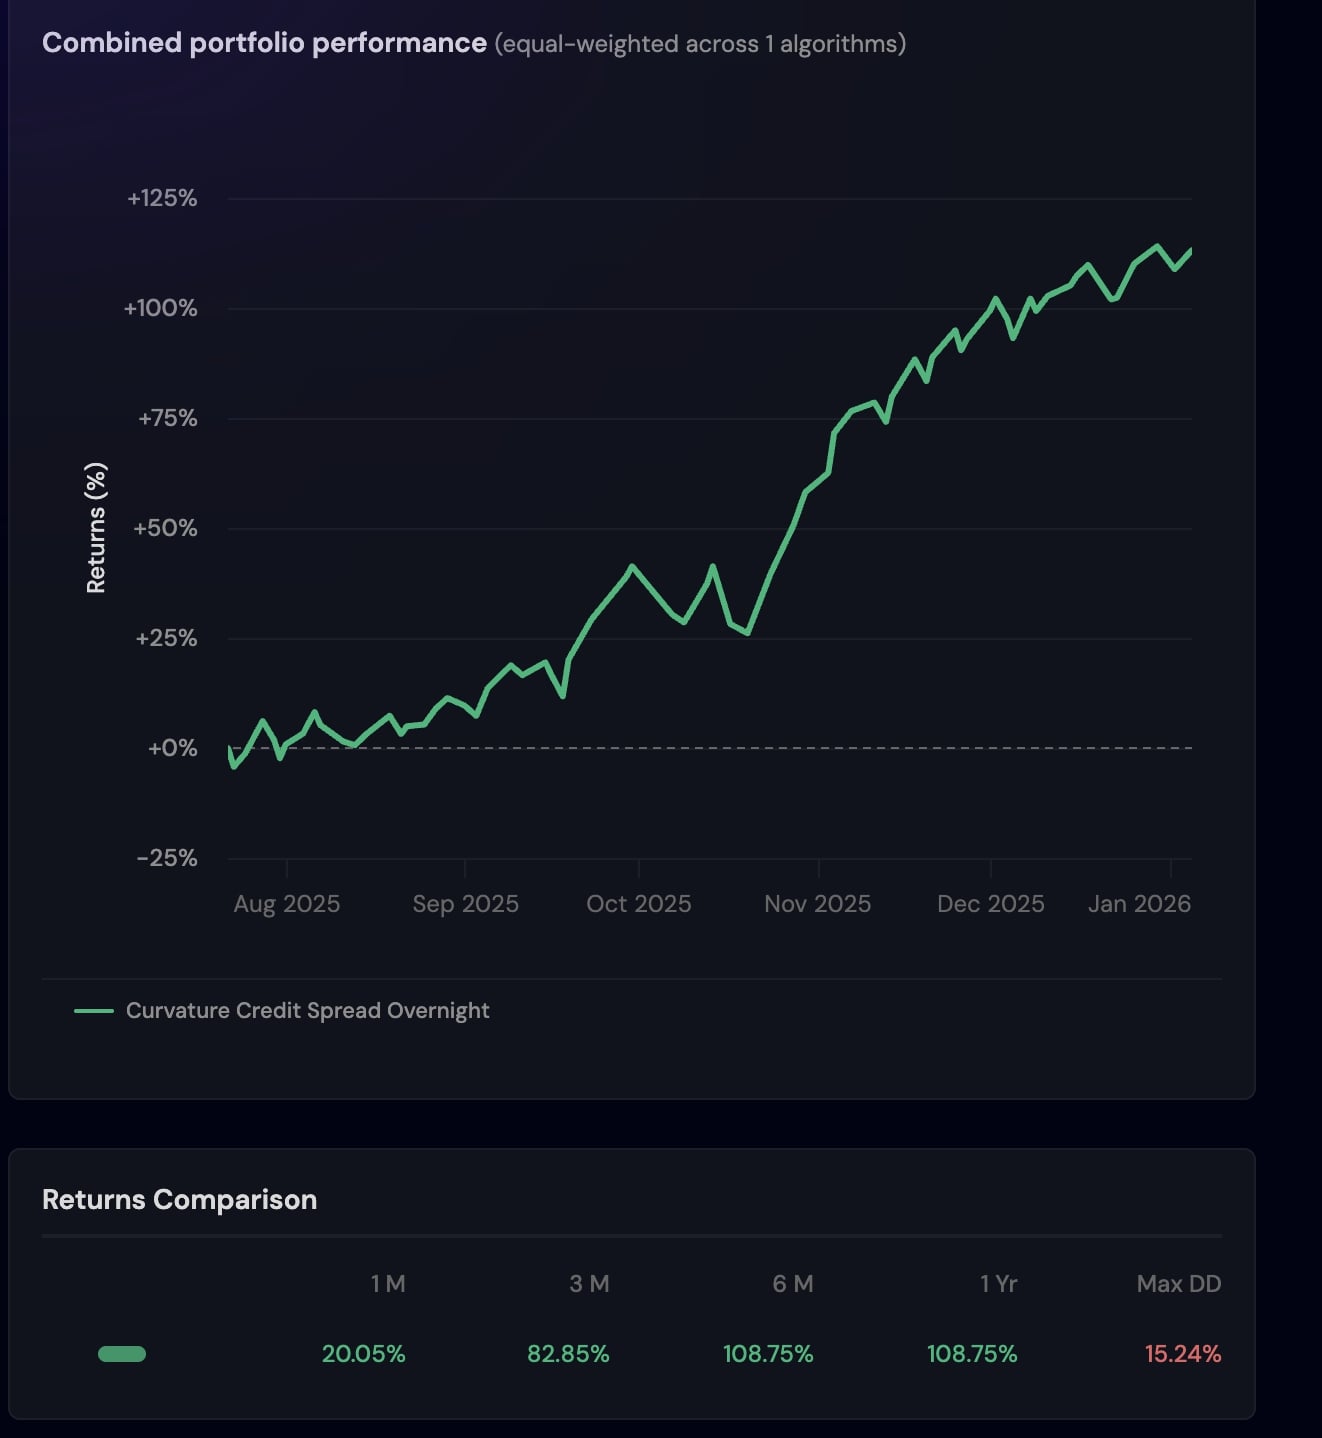Select the 1 Yr column header

click(x=998, y=1284)
